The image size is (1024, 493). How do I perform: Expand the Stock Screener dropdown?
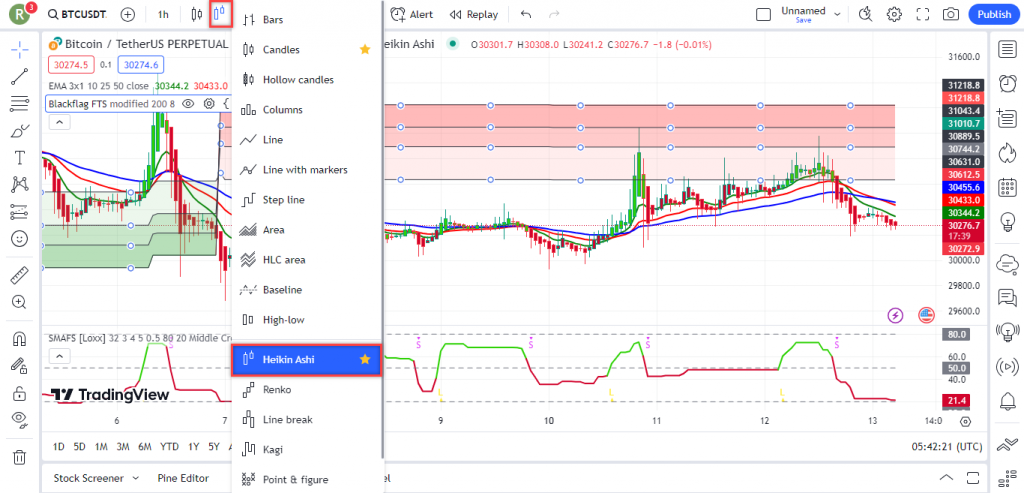[96, 478]
